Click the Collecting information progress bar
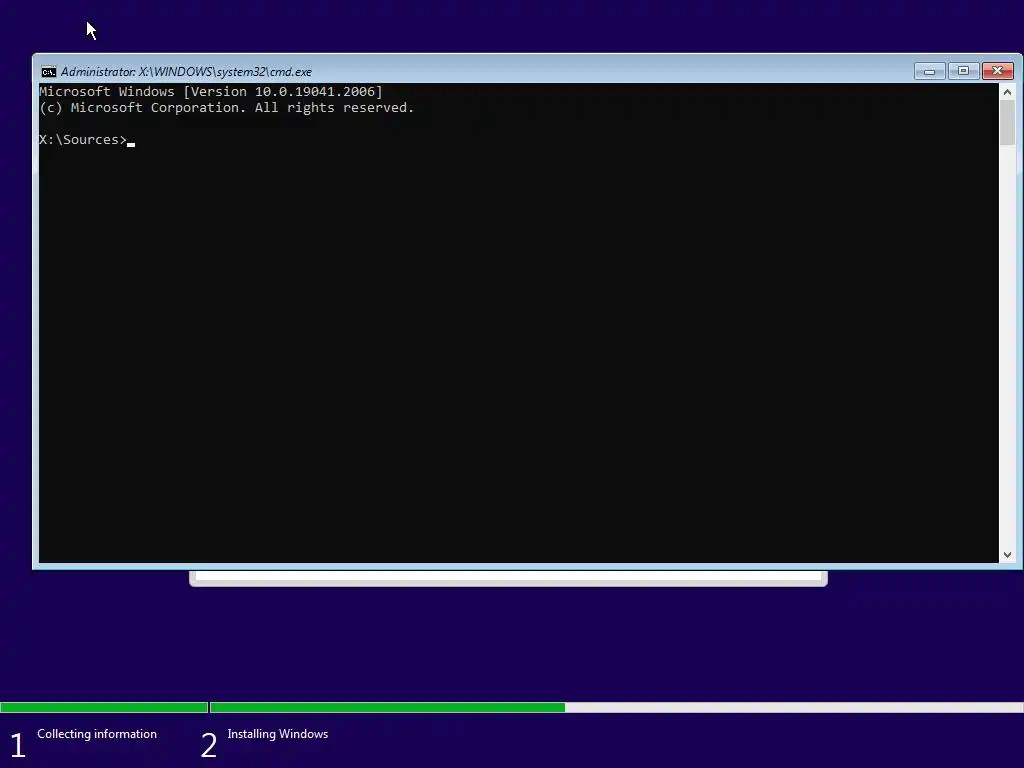The height and width of the screenshot is (768, 1024). [104, 707]
